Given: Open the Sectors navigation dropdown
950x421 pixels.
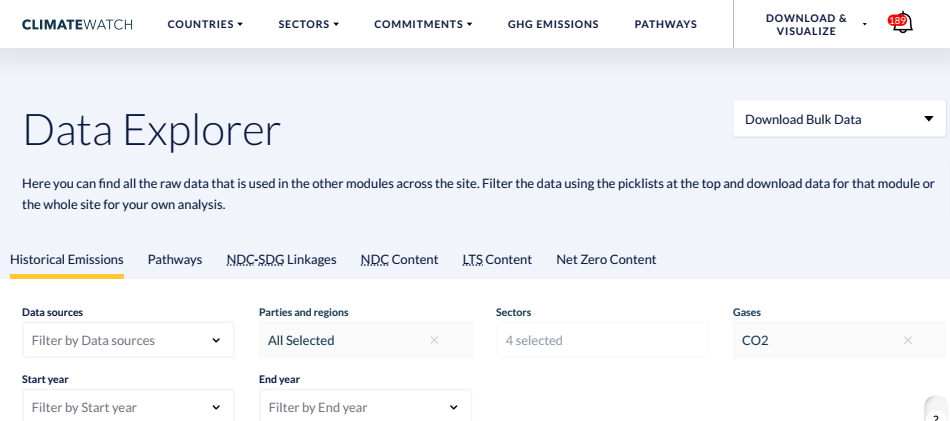Looking at the screenshot, I should 308,24.
